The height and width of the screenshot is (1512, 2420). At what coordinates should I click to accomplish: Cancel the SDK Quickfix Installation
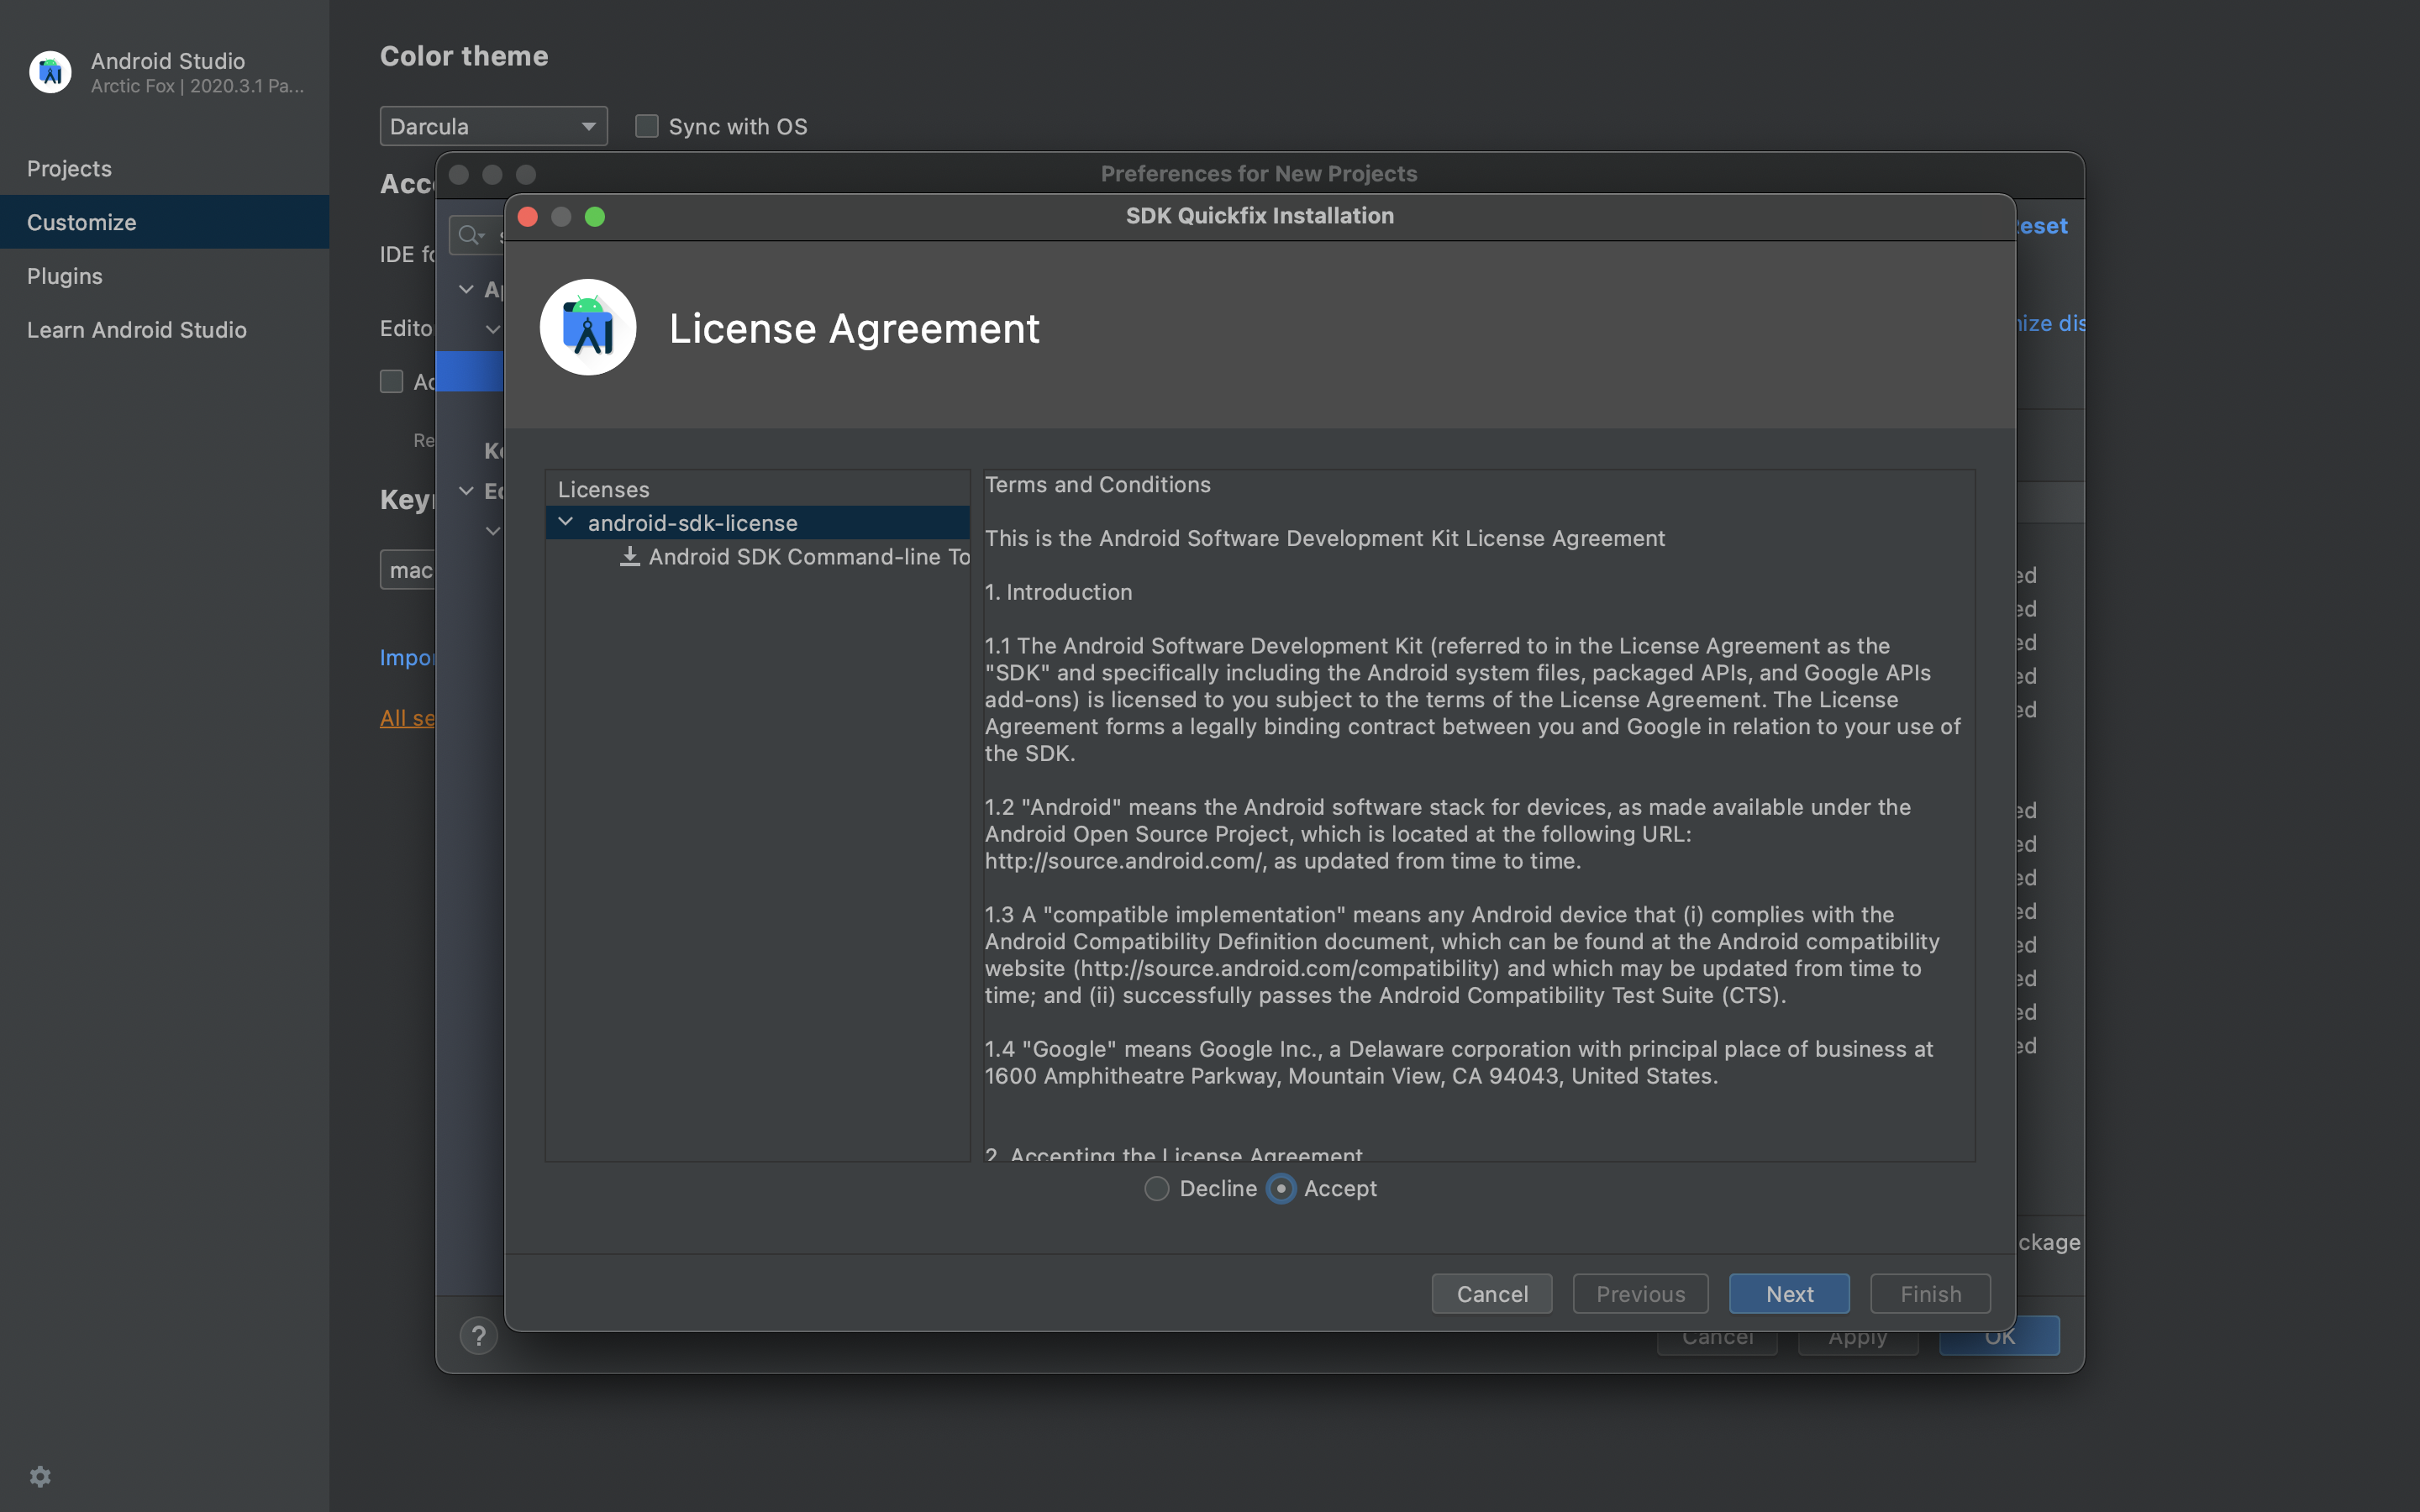coord(1492,1293)
